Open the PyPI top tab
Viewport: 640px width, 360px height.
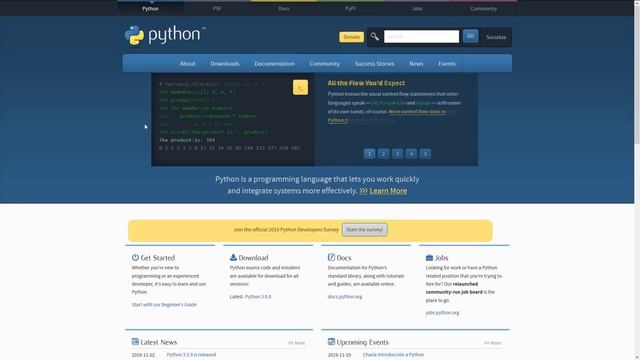(350, 8)
